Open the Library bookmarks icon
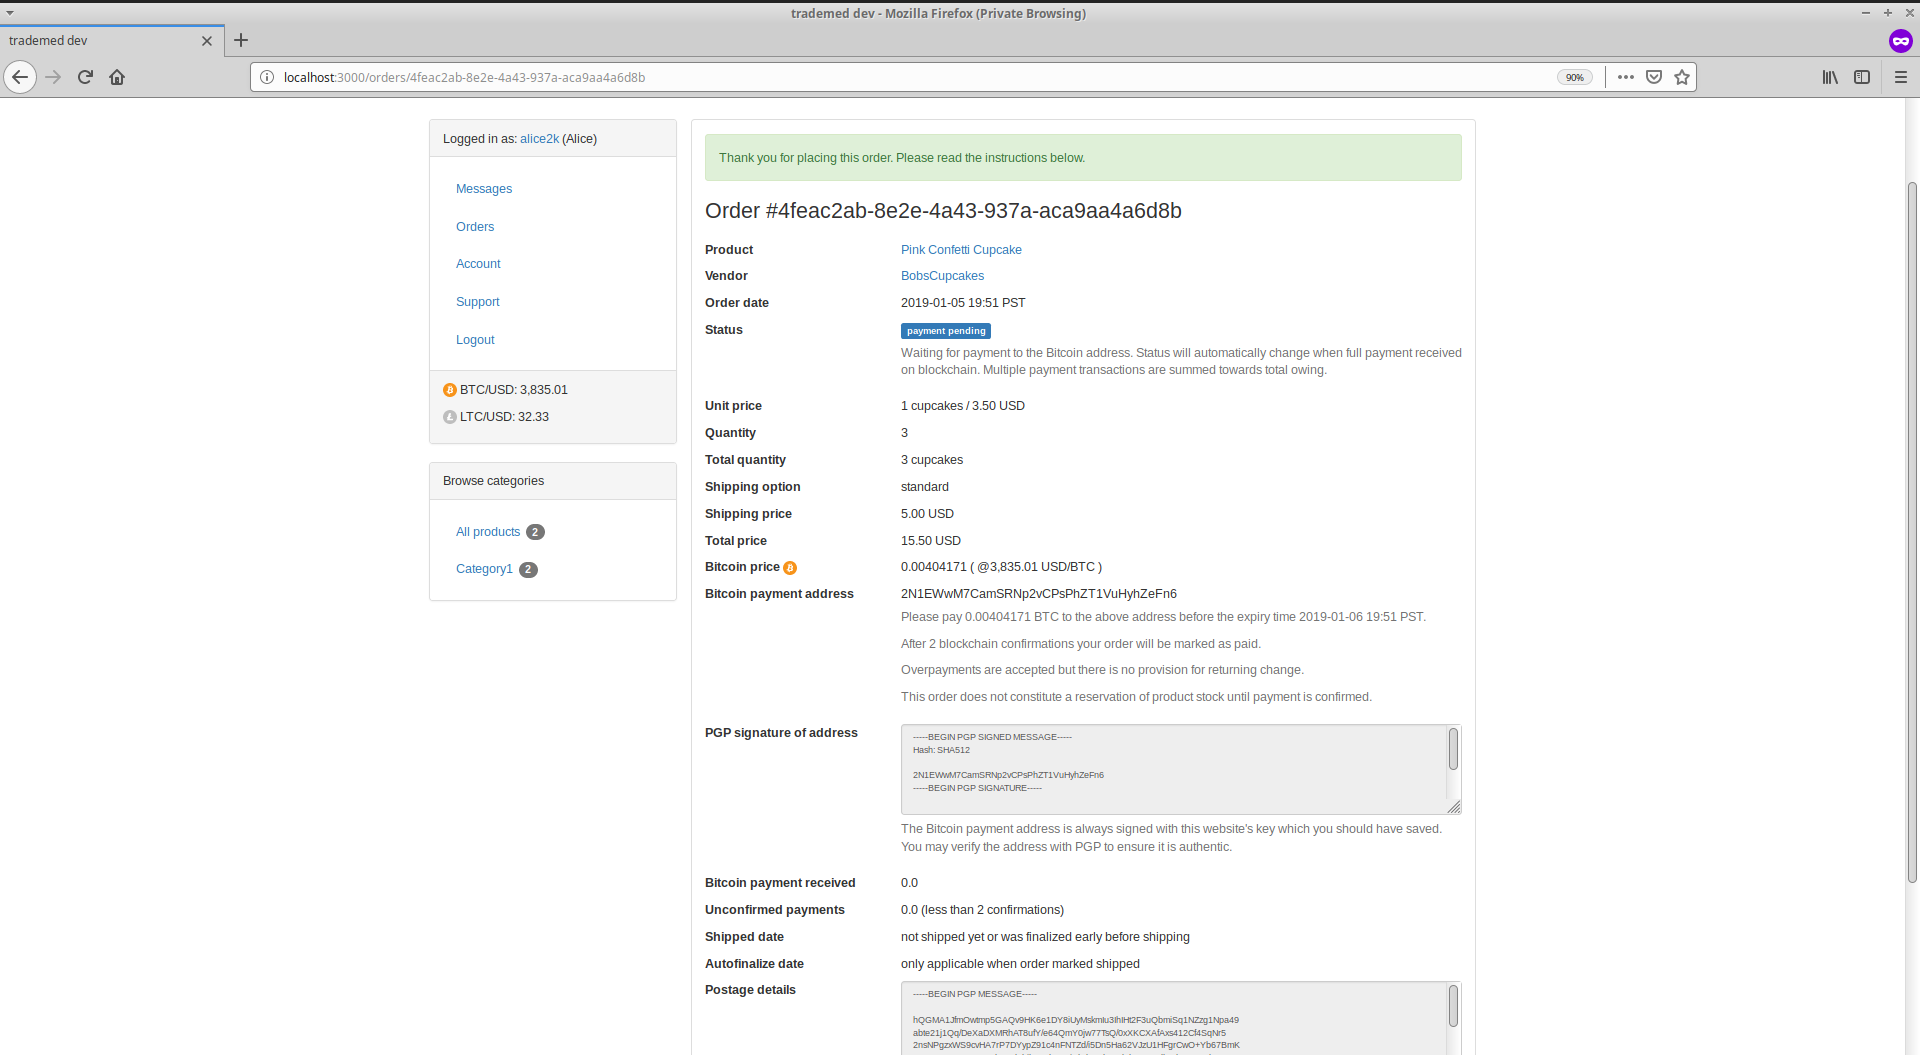The image size is (1920, 1055). 1830,77
